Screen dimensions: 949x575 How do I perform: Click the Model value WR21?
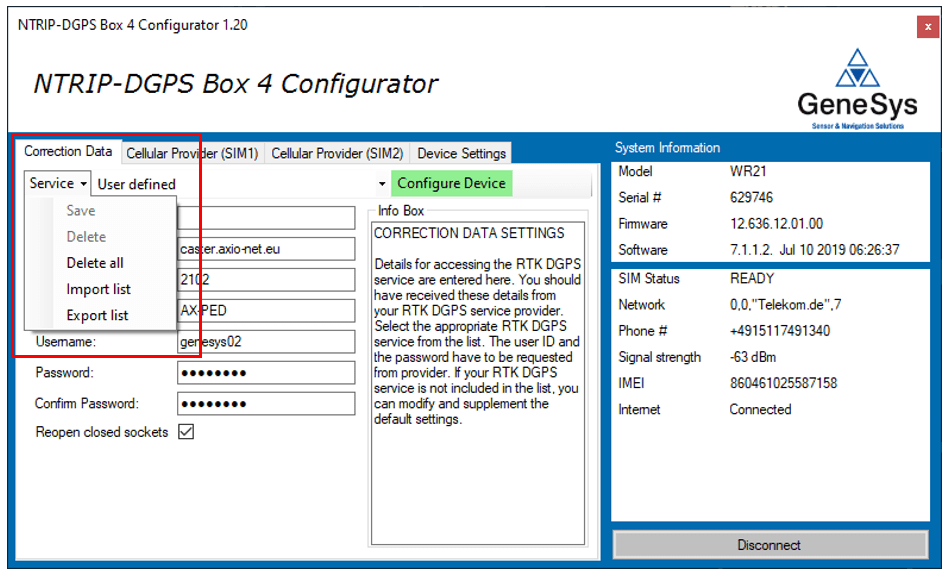(748, 171)
